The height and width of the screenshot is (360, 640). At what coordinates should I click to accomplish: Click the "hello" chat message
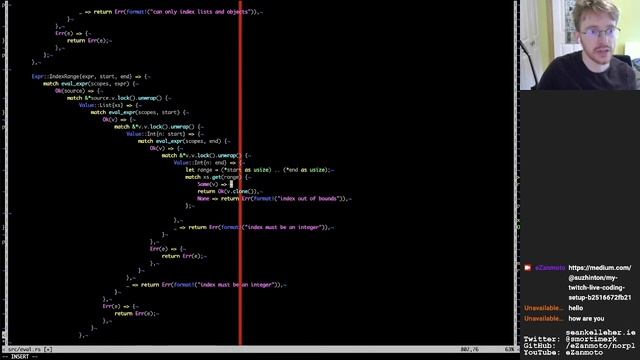[576, 308]
